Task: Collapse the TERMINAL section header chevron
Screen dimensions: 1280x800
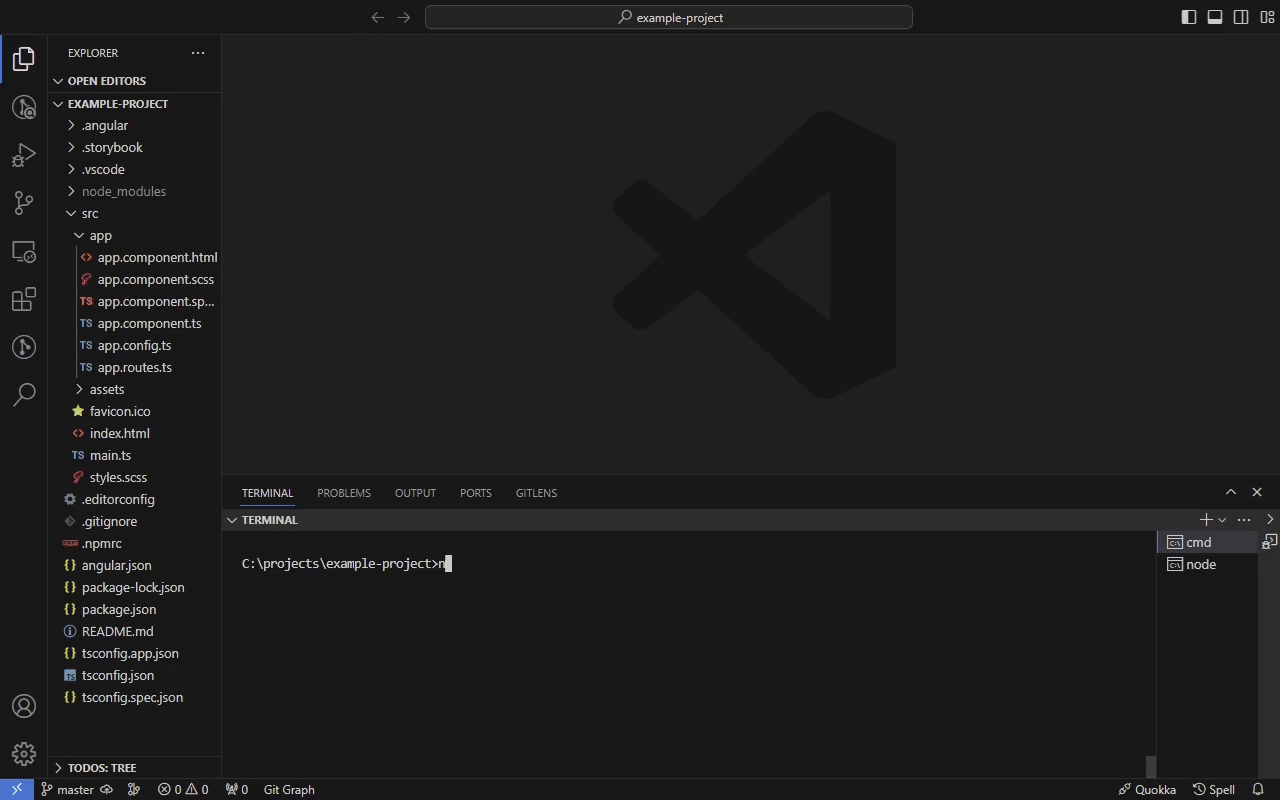Action: (x=232, y=520)
